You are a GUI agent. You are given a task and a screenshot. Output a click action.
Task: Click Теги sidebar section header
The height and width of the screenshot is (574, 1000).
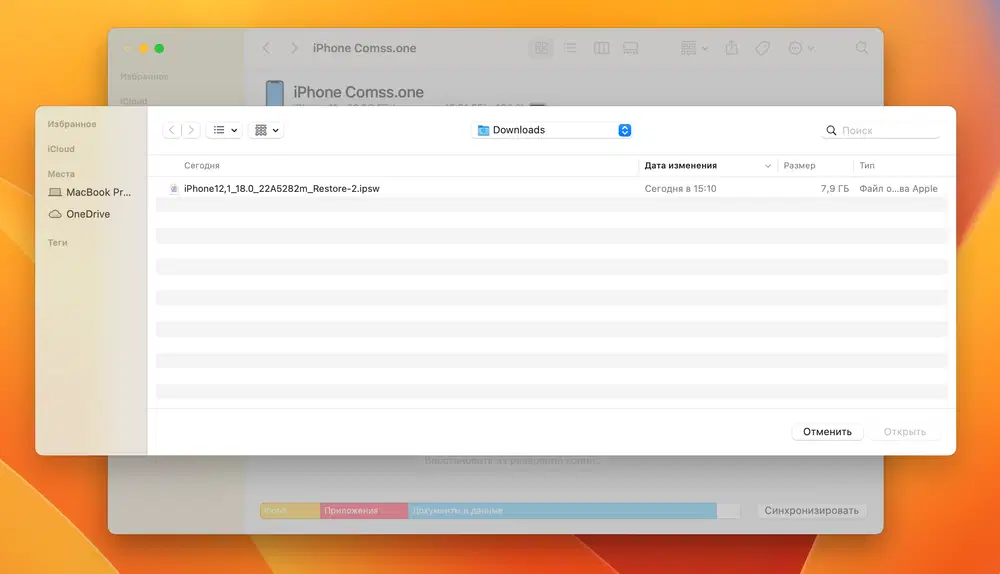(x=57, y=242)
